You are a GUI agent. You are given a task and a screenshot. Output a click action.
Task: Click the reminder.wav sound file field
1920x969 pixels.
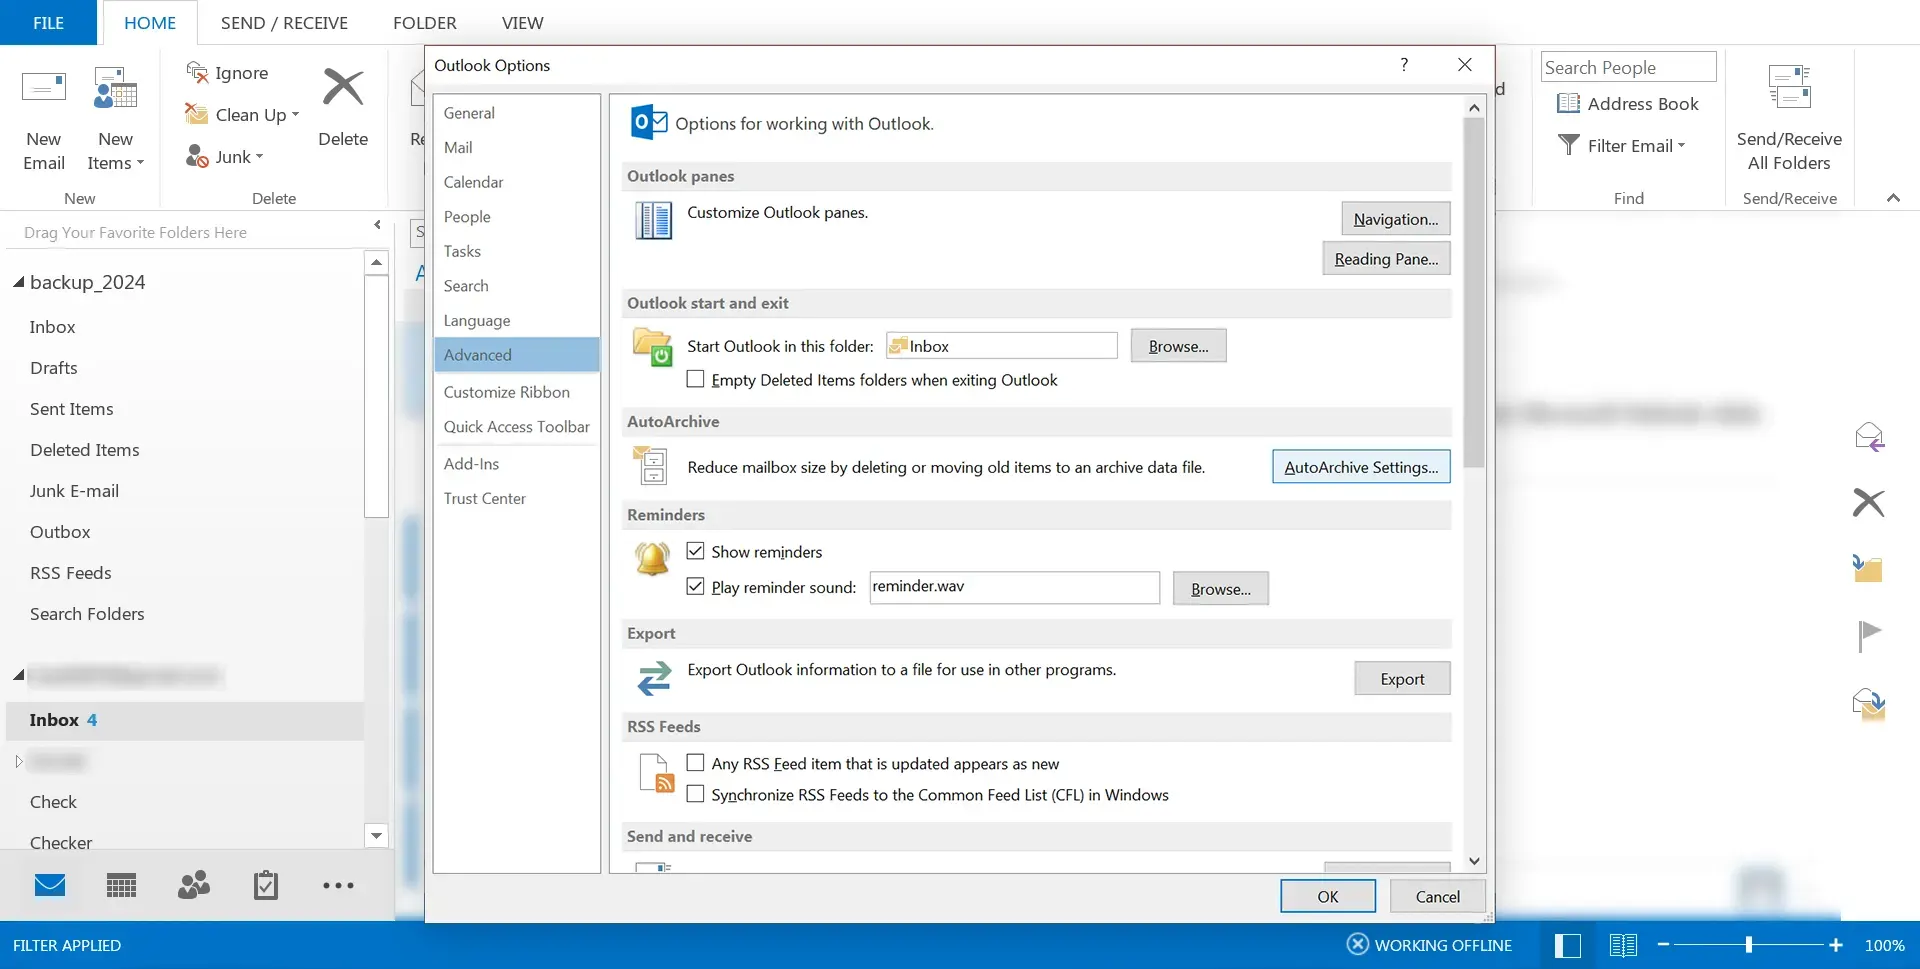pyautogui.click(x=1014, y=587)
